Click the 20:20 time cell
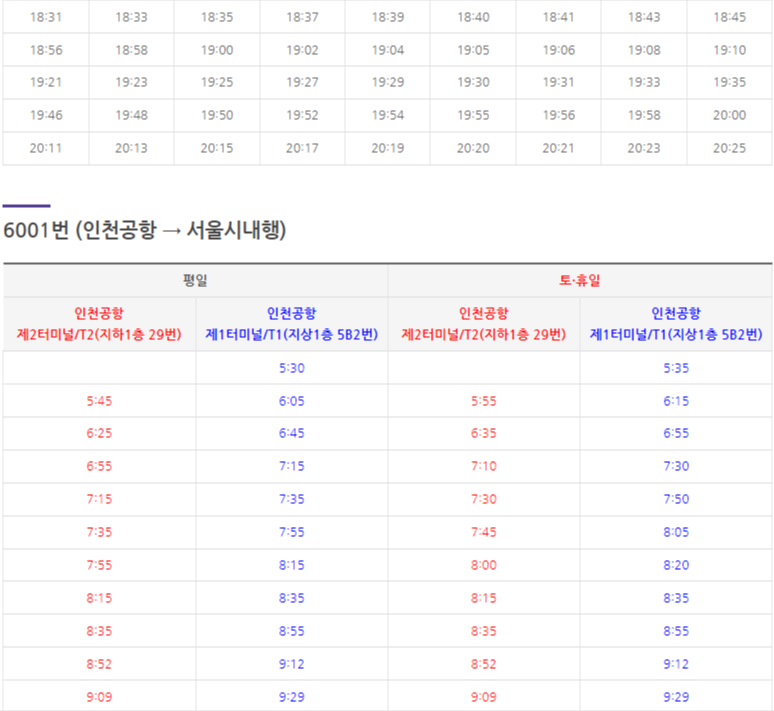The height and width of the screenshot is (711, 774). (x=473, y=148)
